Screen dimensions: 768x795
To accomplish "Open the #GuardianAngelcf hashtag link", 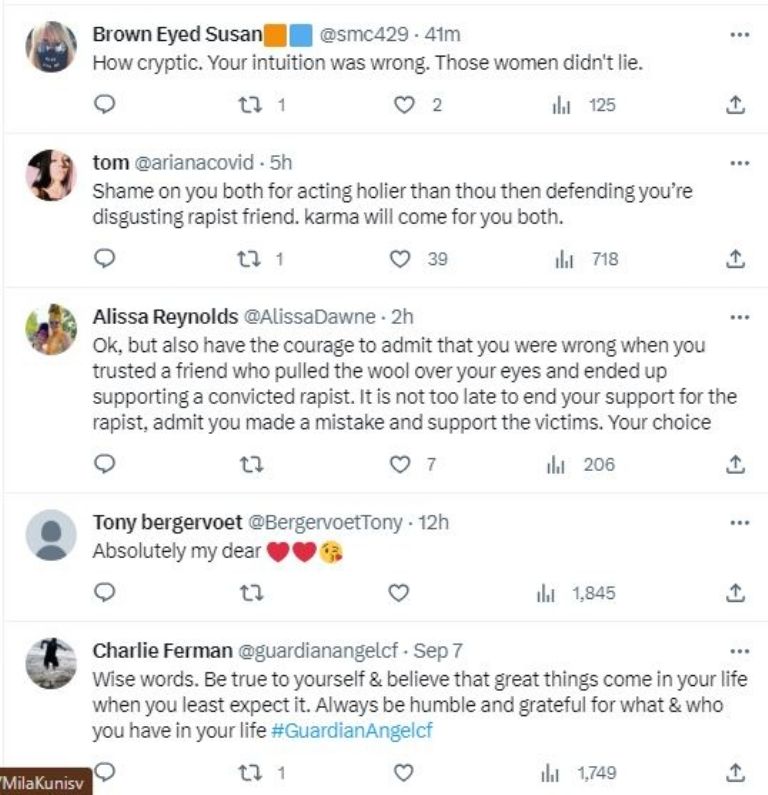I will (x=351, y=731).
